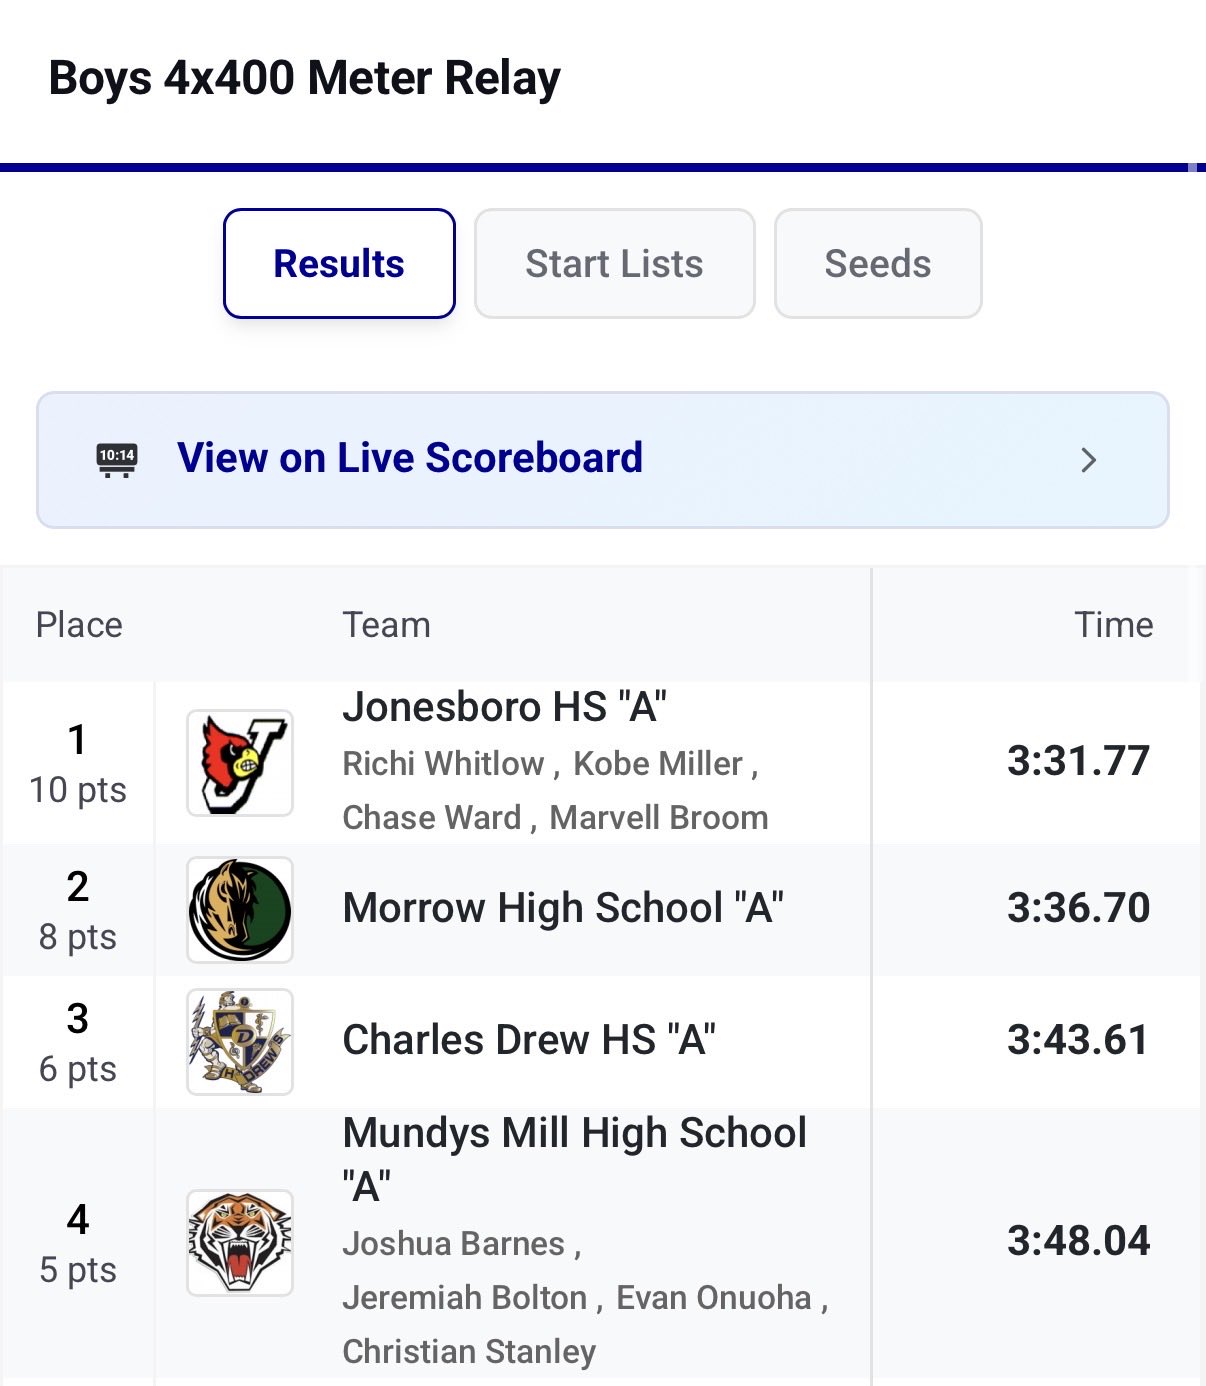Click the Team column header
This screenshot has width=1206, height=1386.
point(386,625)
